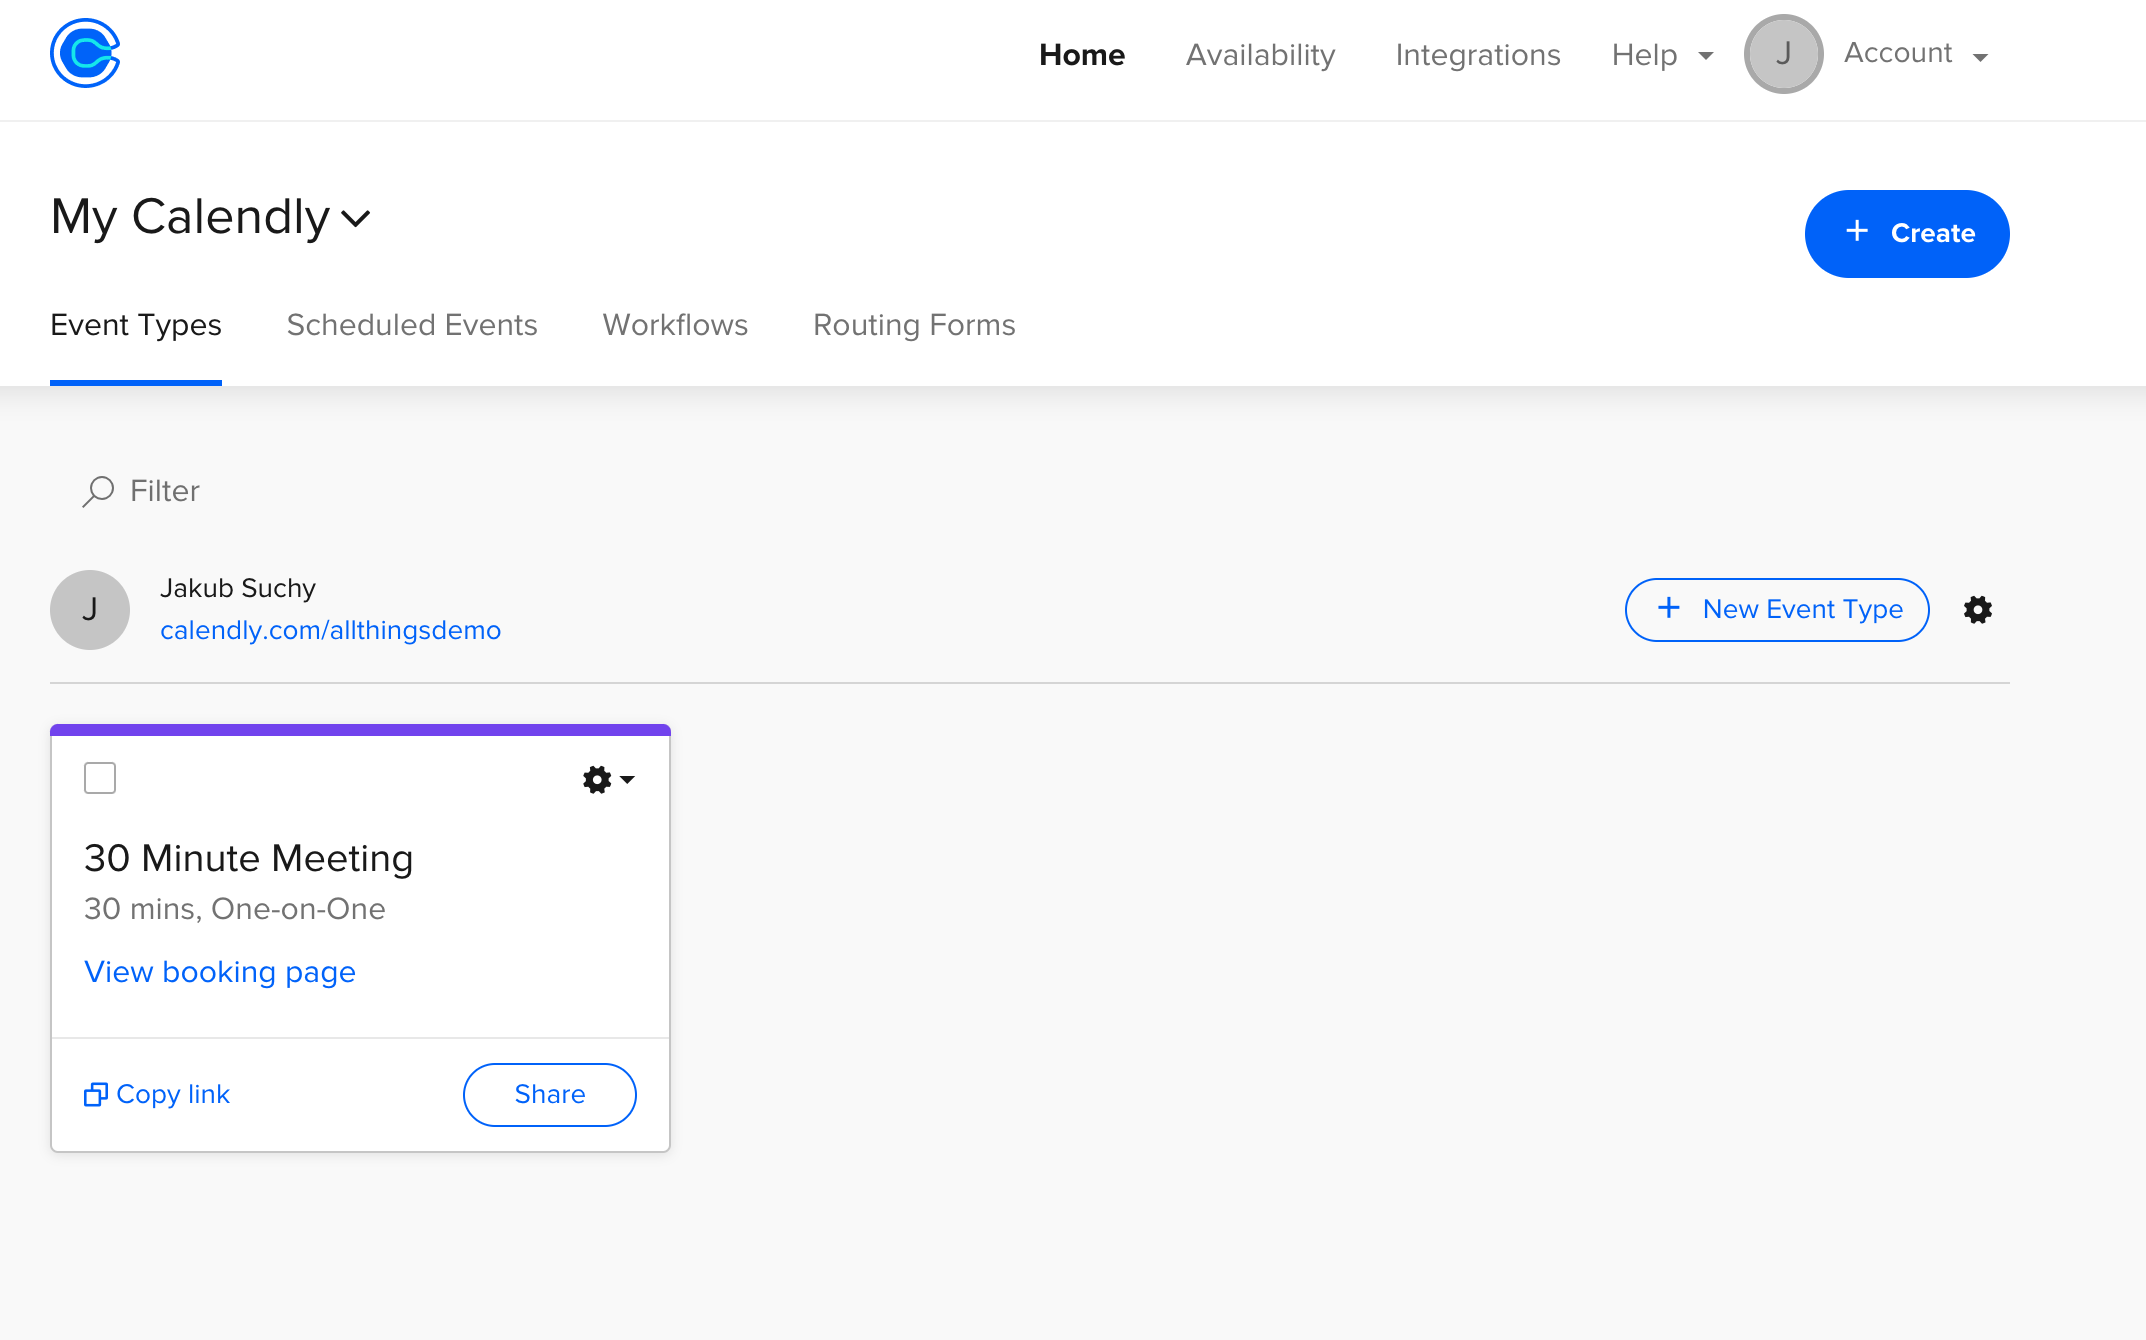The width and height of the screenshot is (2146, 1340).
Task: Click the Filter magnifying glass icon
Action: tap(98, 491)
